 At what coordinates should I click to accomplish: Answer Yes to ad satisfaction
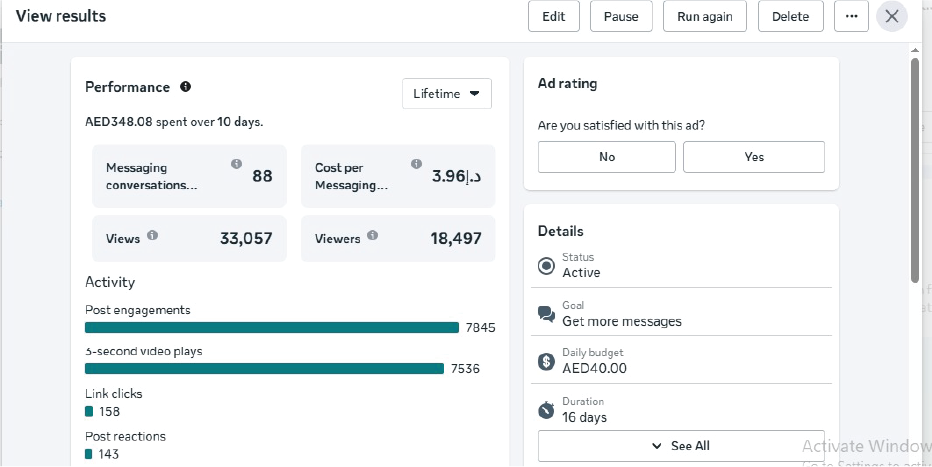tap(754, 157)
